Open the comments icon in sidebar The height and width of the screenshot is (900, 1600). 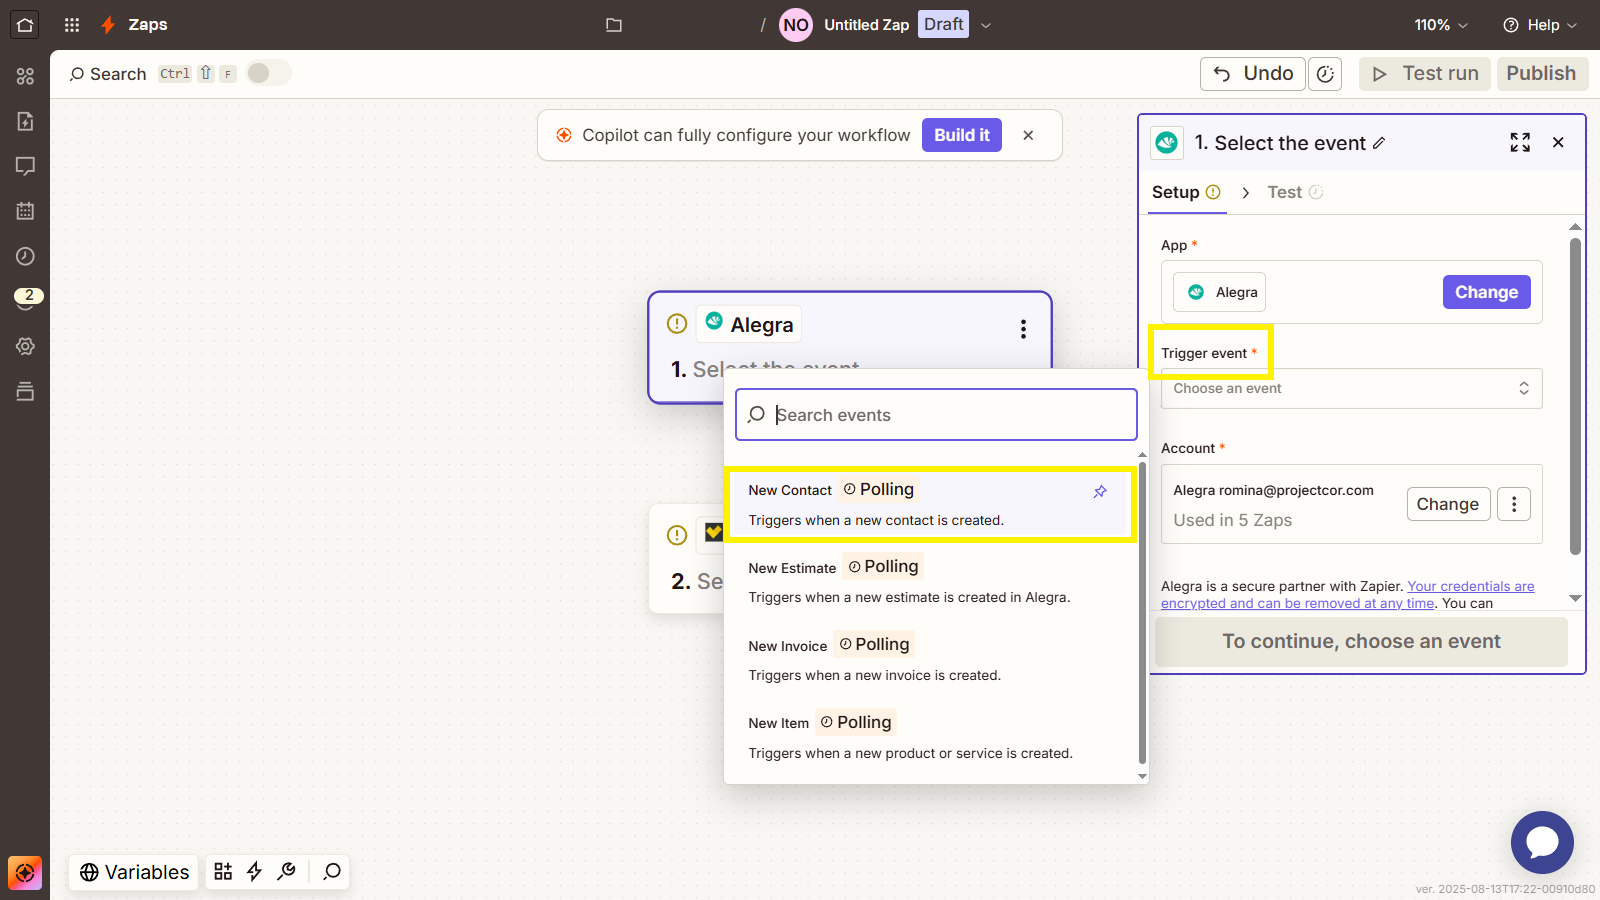coord(25,166)
